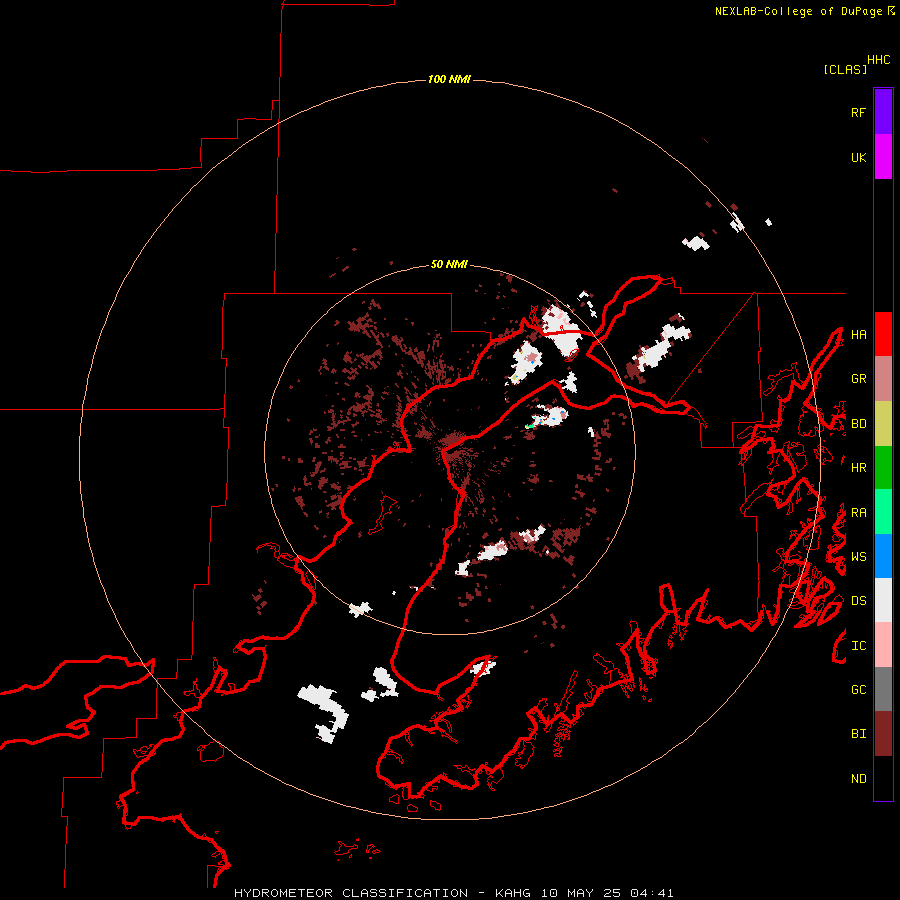
Task: Click the ND black legend swatch
Action: 883,778
